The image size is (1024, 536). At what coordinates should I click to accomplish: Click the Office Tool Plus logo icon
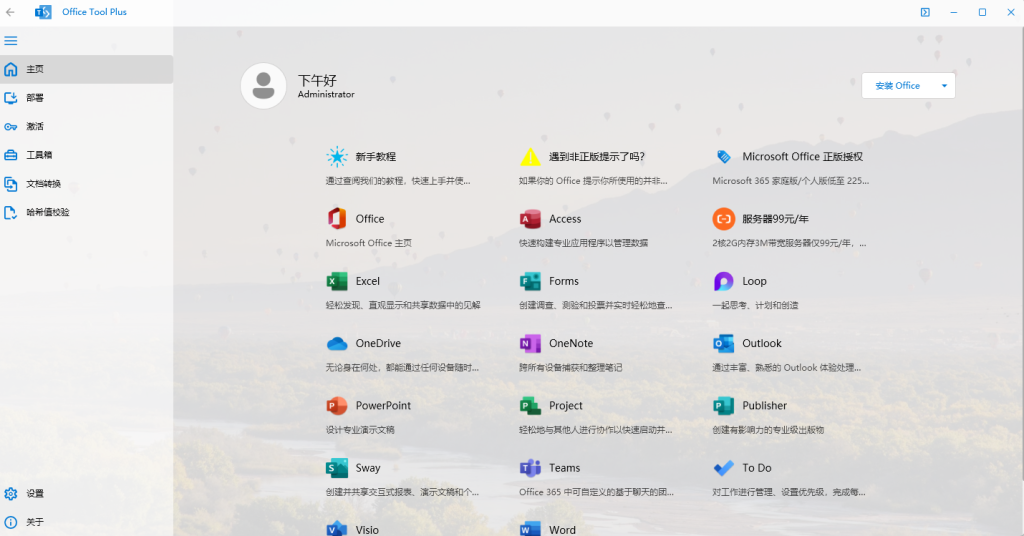[x=43, y=12]
